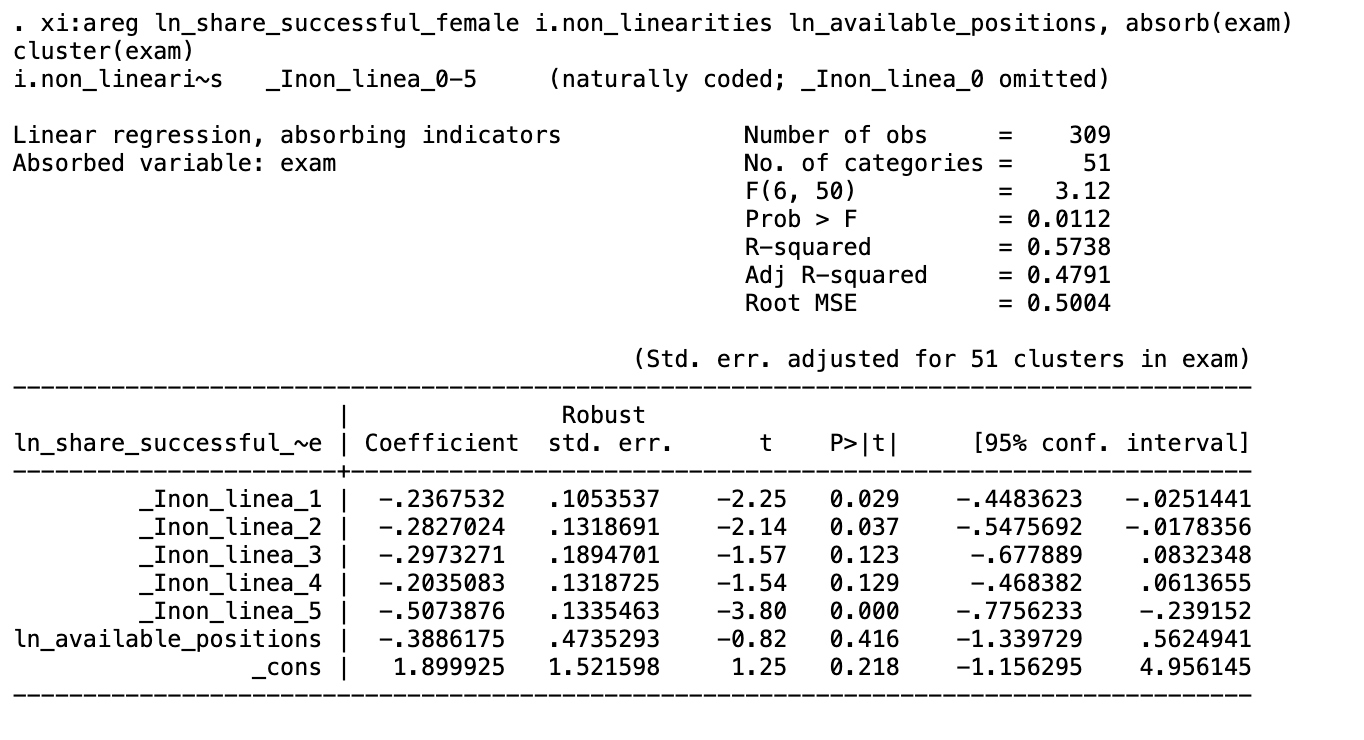1364x740 pixels.
Task: Click the cluster(exam) option text
Action: pos(104,50)
